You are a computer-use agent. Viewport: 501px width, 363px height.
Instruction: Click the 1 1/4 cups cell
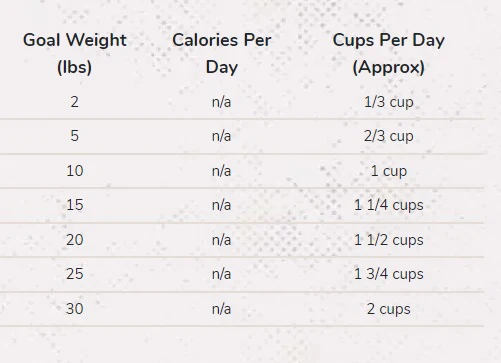click(389, 205)
